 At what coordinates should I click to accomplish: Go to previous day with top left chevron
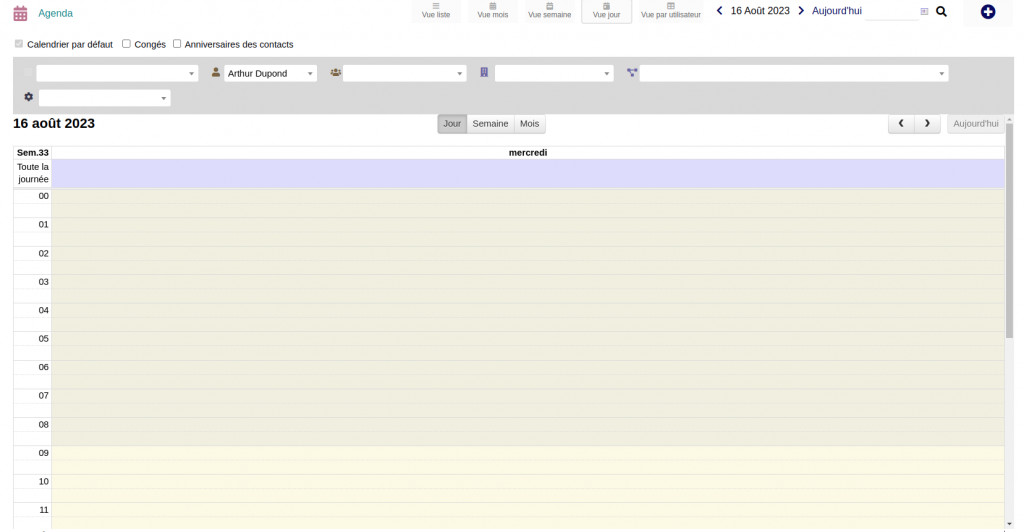click(x=720, y=10)
